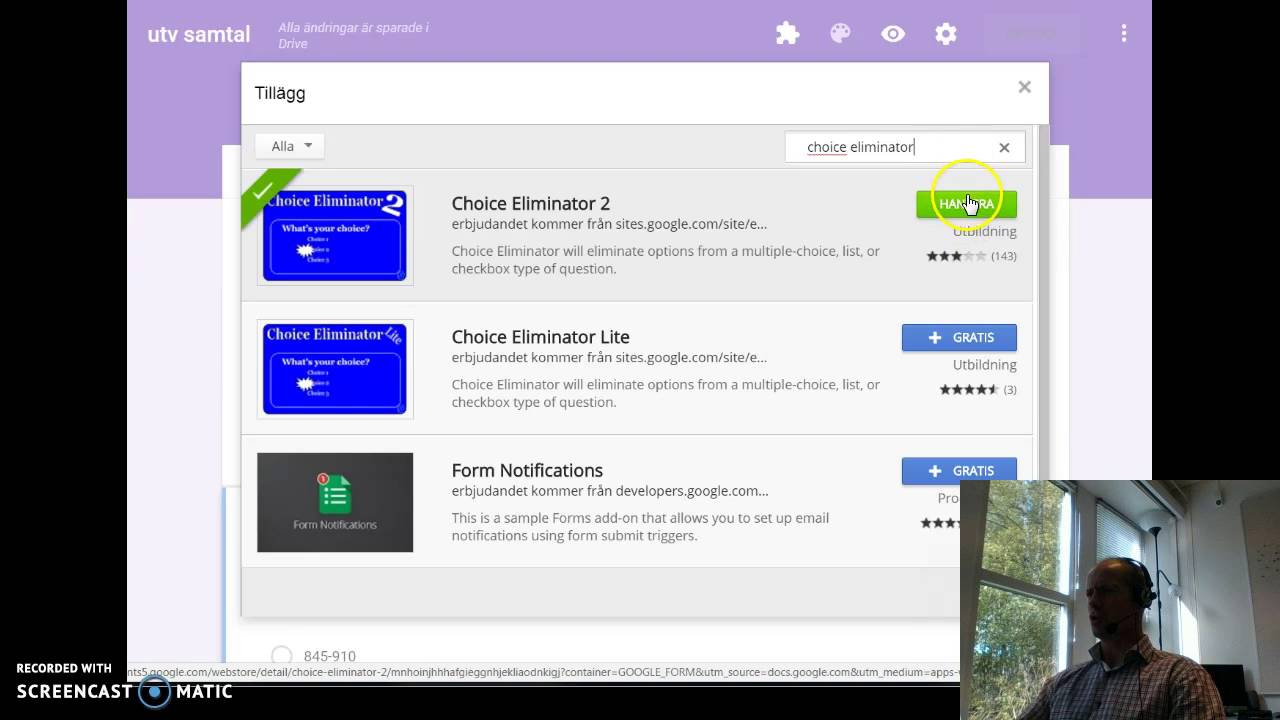Screen dimensions: 1280x720
Task: Click the 'Alla ändringar är sparade i Drive' status
Action: click(x=353, y=35)
